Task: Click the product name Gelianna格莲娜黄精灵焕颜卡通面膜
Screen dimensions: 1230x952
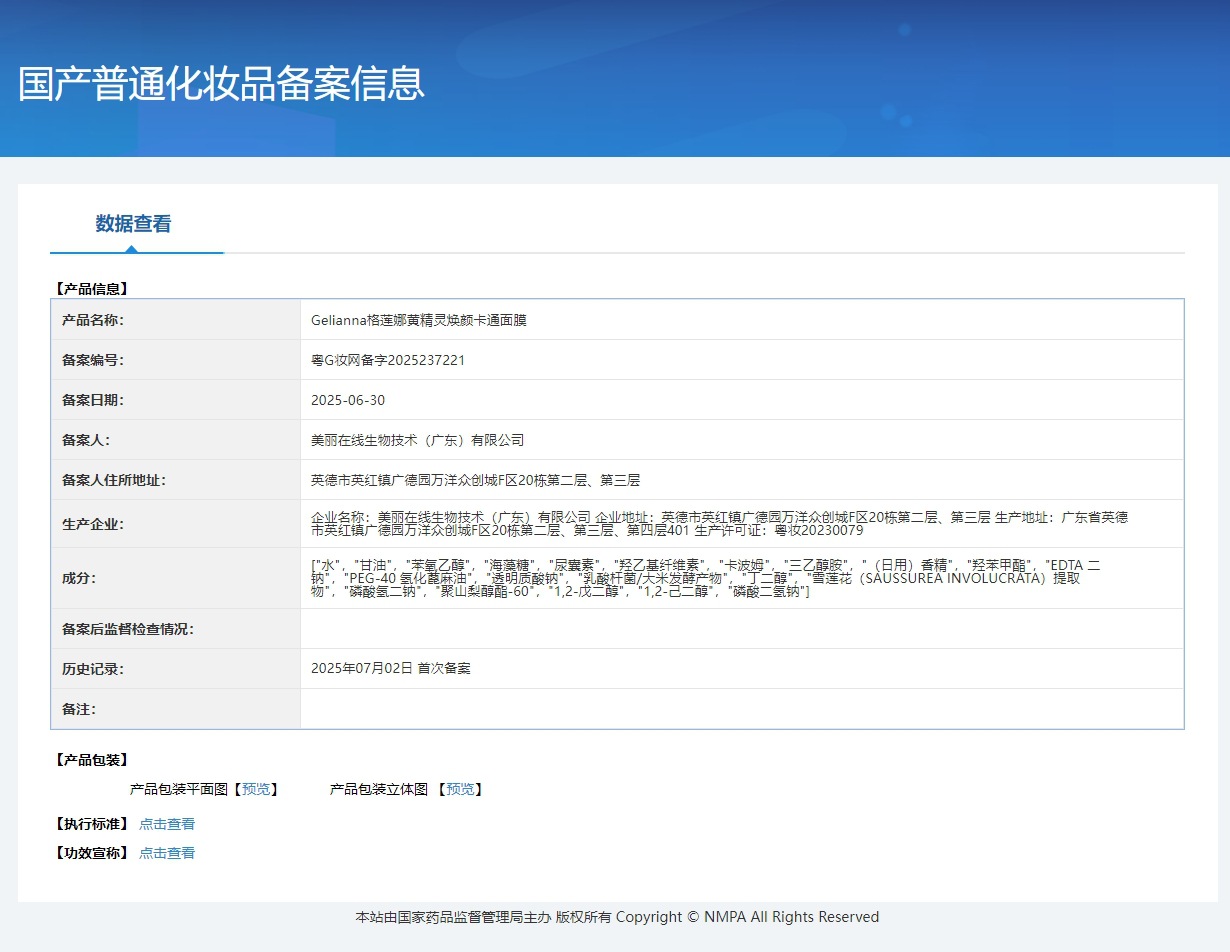Action: pyautogui.click(x=418, y=320)
